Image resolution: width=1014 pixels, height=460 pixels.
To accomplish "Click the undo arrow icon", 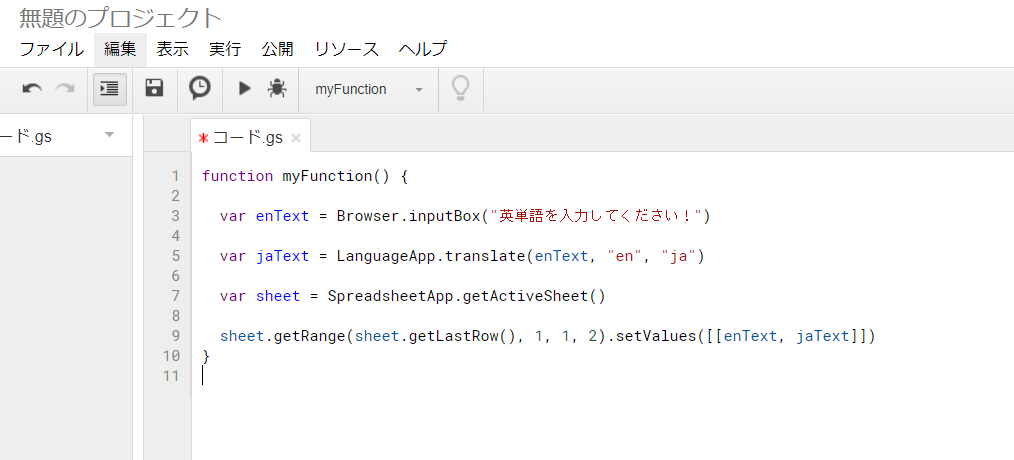I will tap(32, 89).
